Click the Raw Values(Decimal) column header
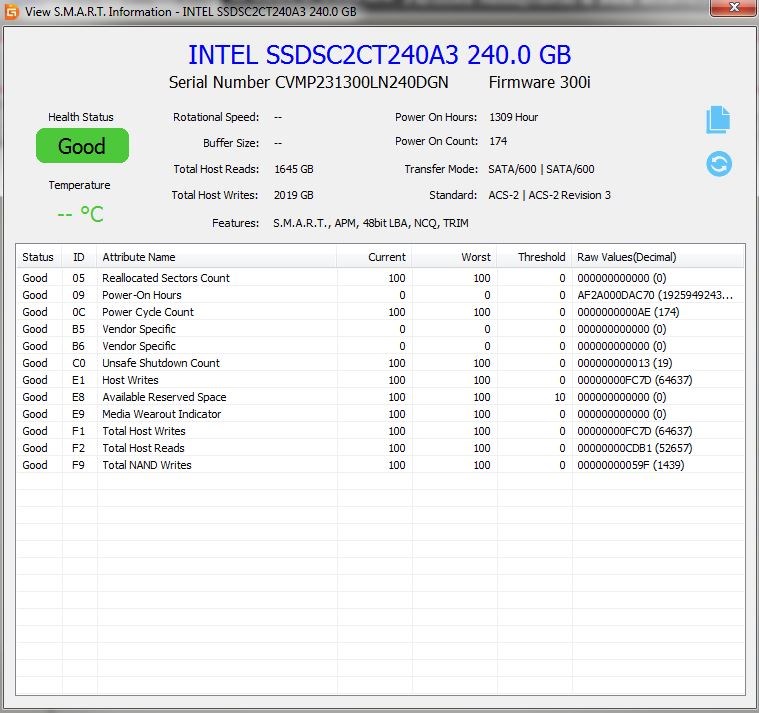Screen dimensions: 759x713 click(658, 257)
